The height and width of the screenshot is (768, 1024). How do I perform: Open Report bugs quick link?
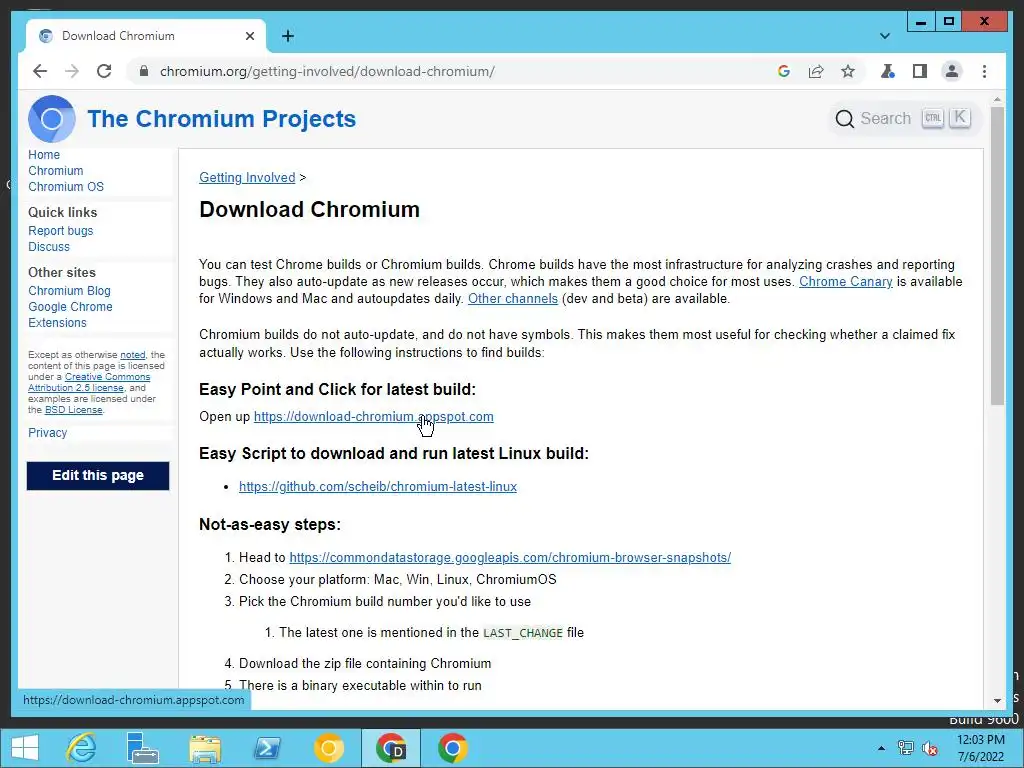pyautogui.click(x=61, y=231)
